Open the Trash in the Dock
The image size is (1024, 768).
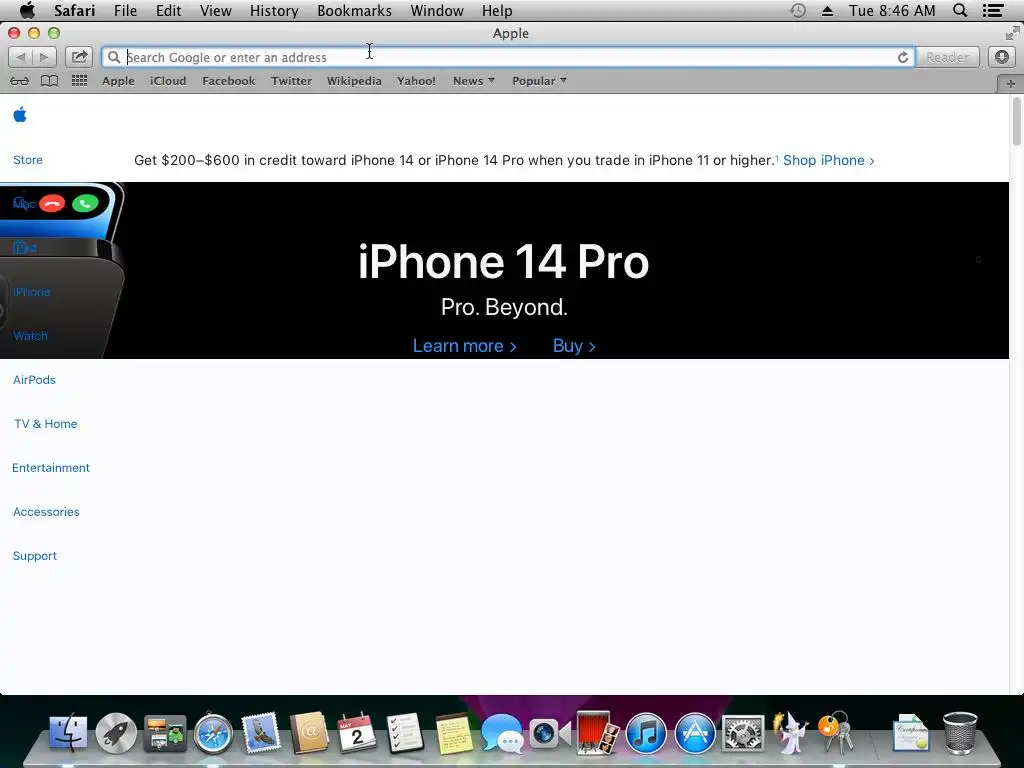click(x=960, y=733)
